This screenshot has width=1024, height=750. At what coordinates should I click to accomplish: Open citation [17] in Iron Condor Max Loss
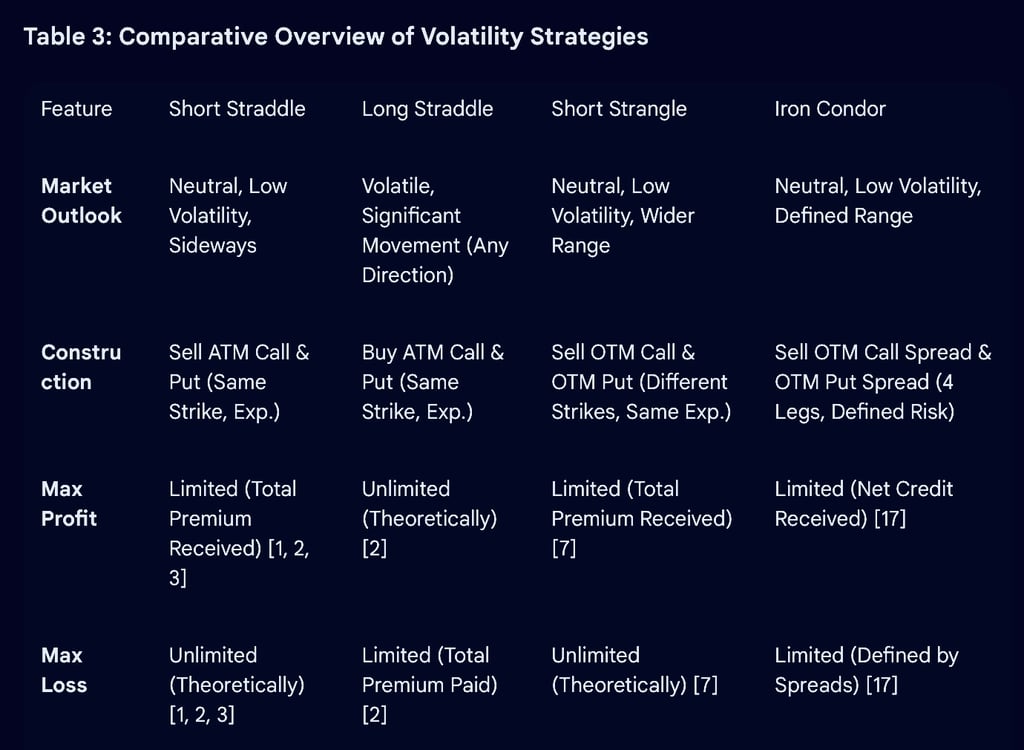point(882,685)
